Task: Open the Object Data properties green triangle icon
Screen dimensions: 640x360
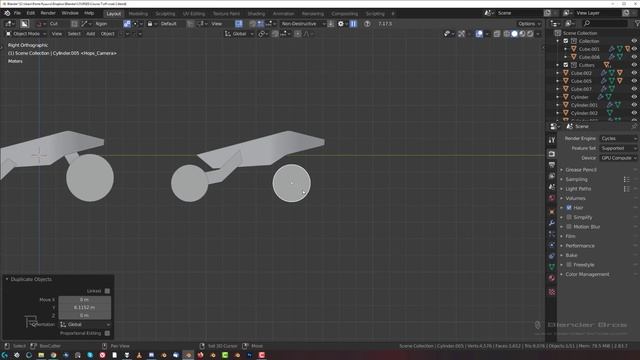Action: [x=552, y=267]
